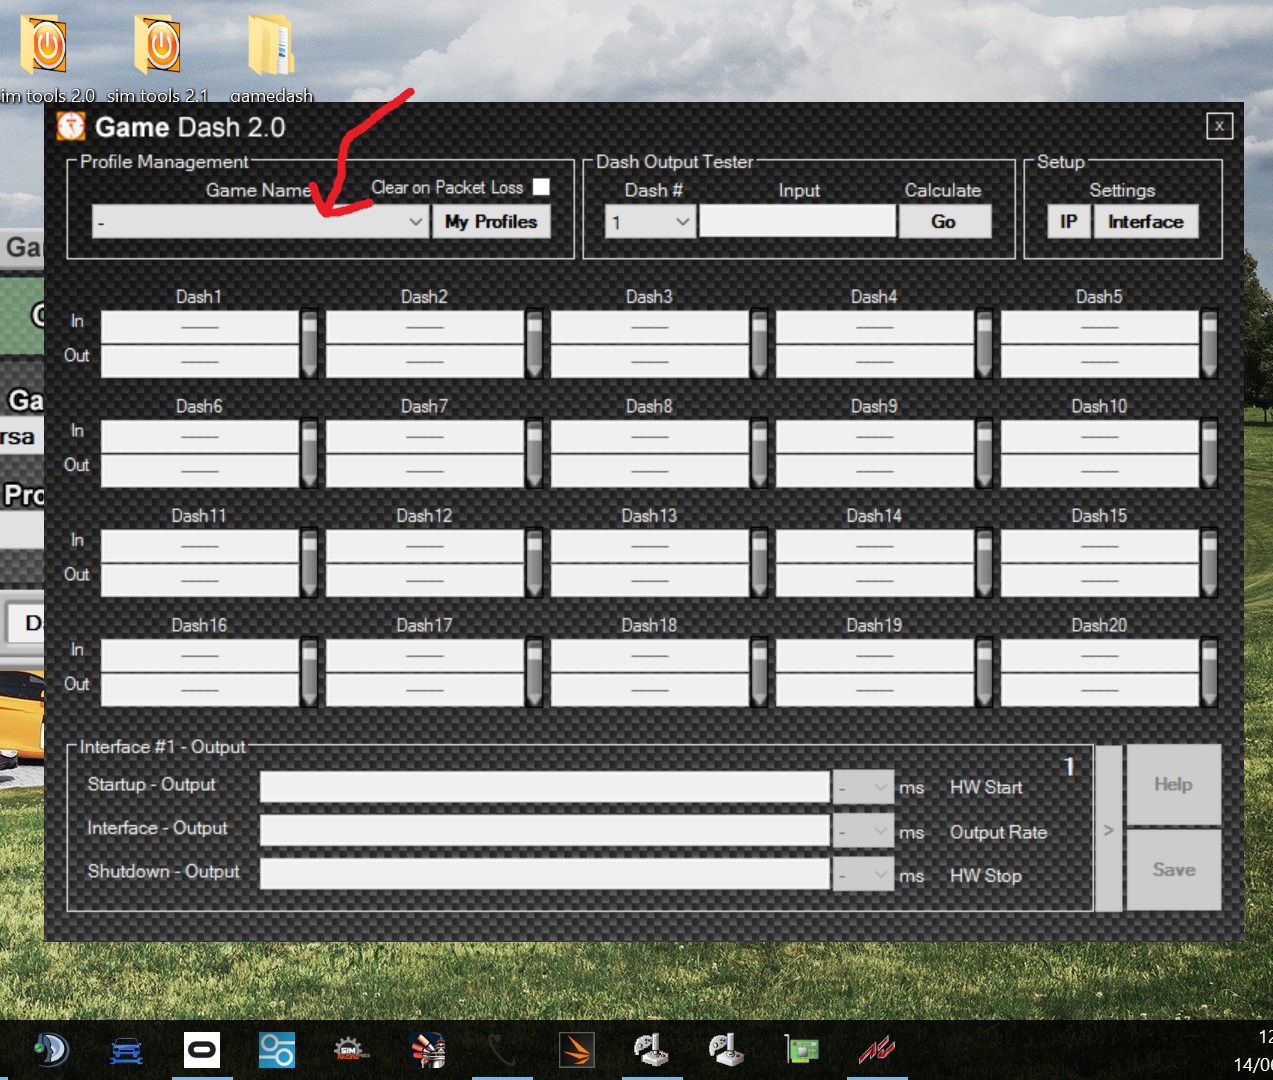
Task: Open the sim tools 2.0 desktop shortcut
Action: coord(44,60)
